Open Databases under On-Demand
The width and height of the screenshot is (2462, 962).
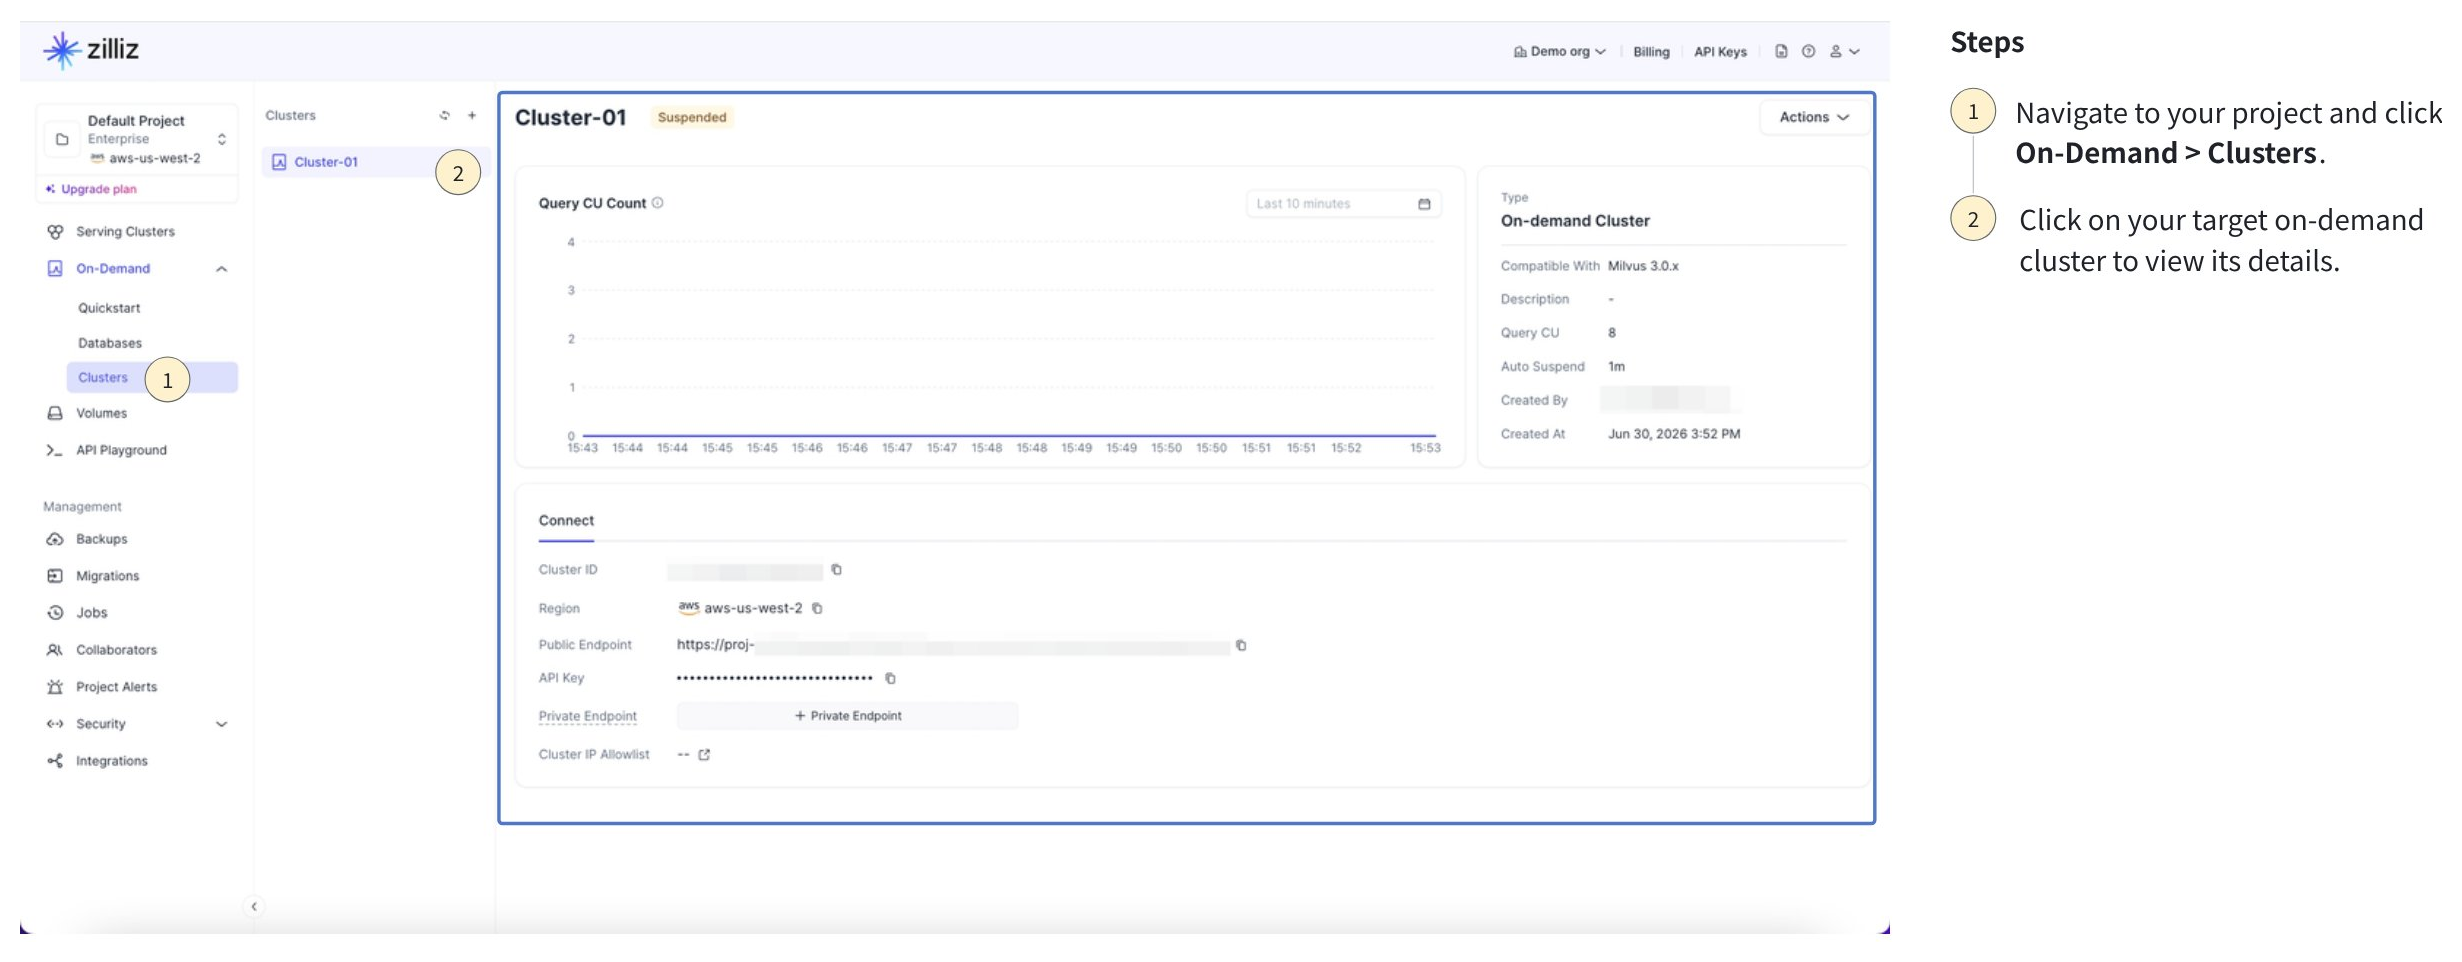pyautogui.click(x=110, y=343)
